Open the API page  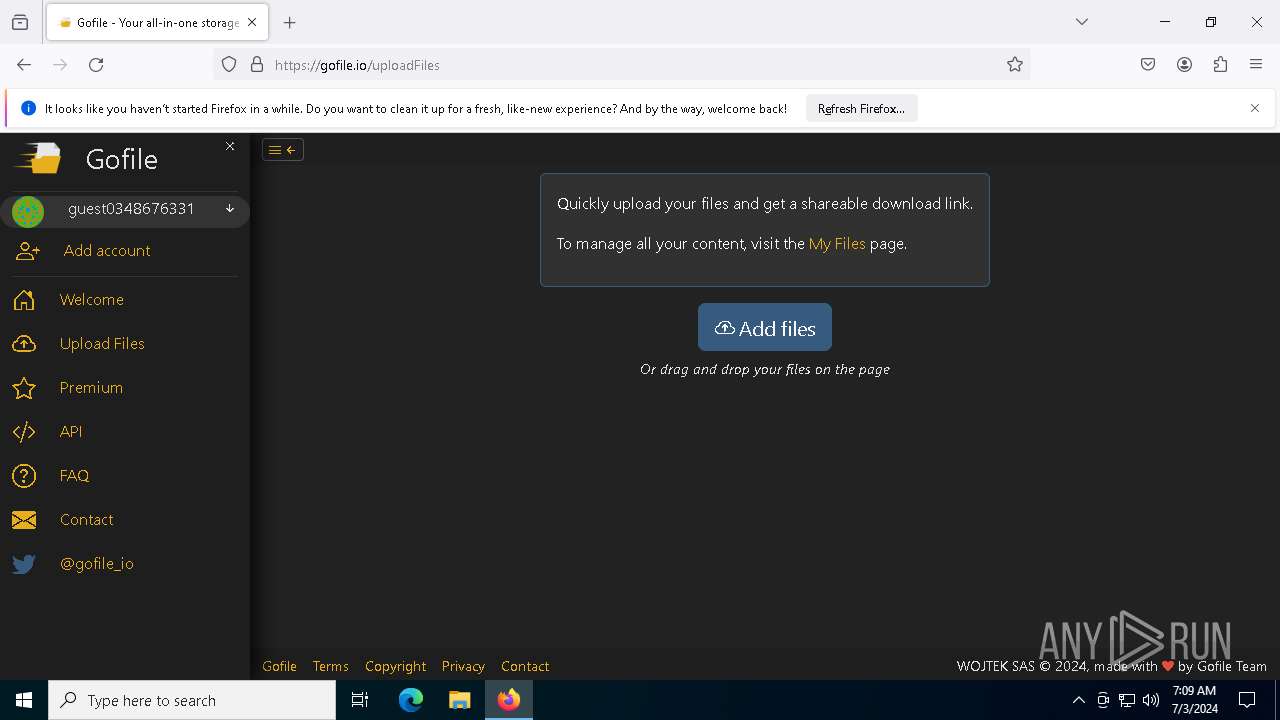[x=71, y=432]
